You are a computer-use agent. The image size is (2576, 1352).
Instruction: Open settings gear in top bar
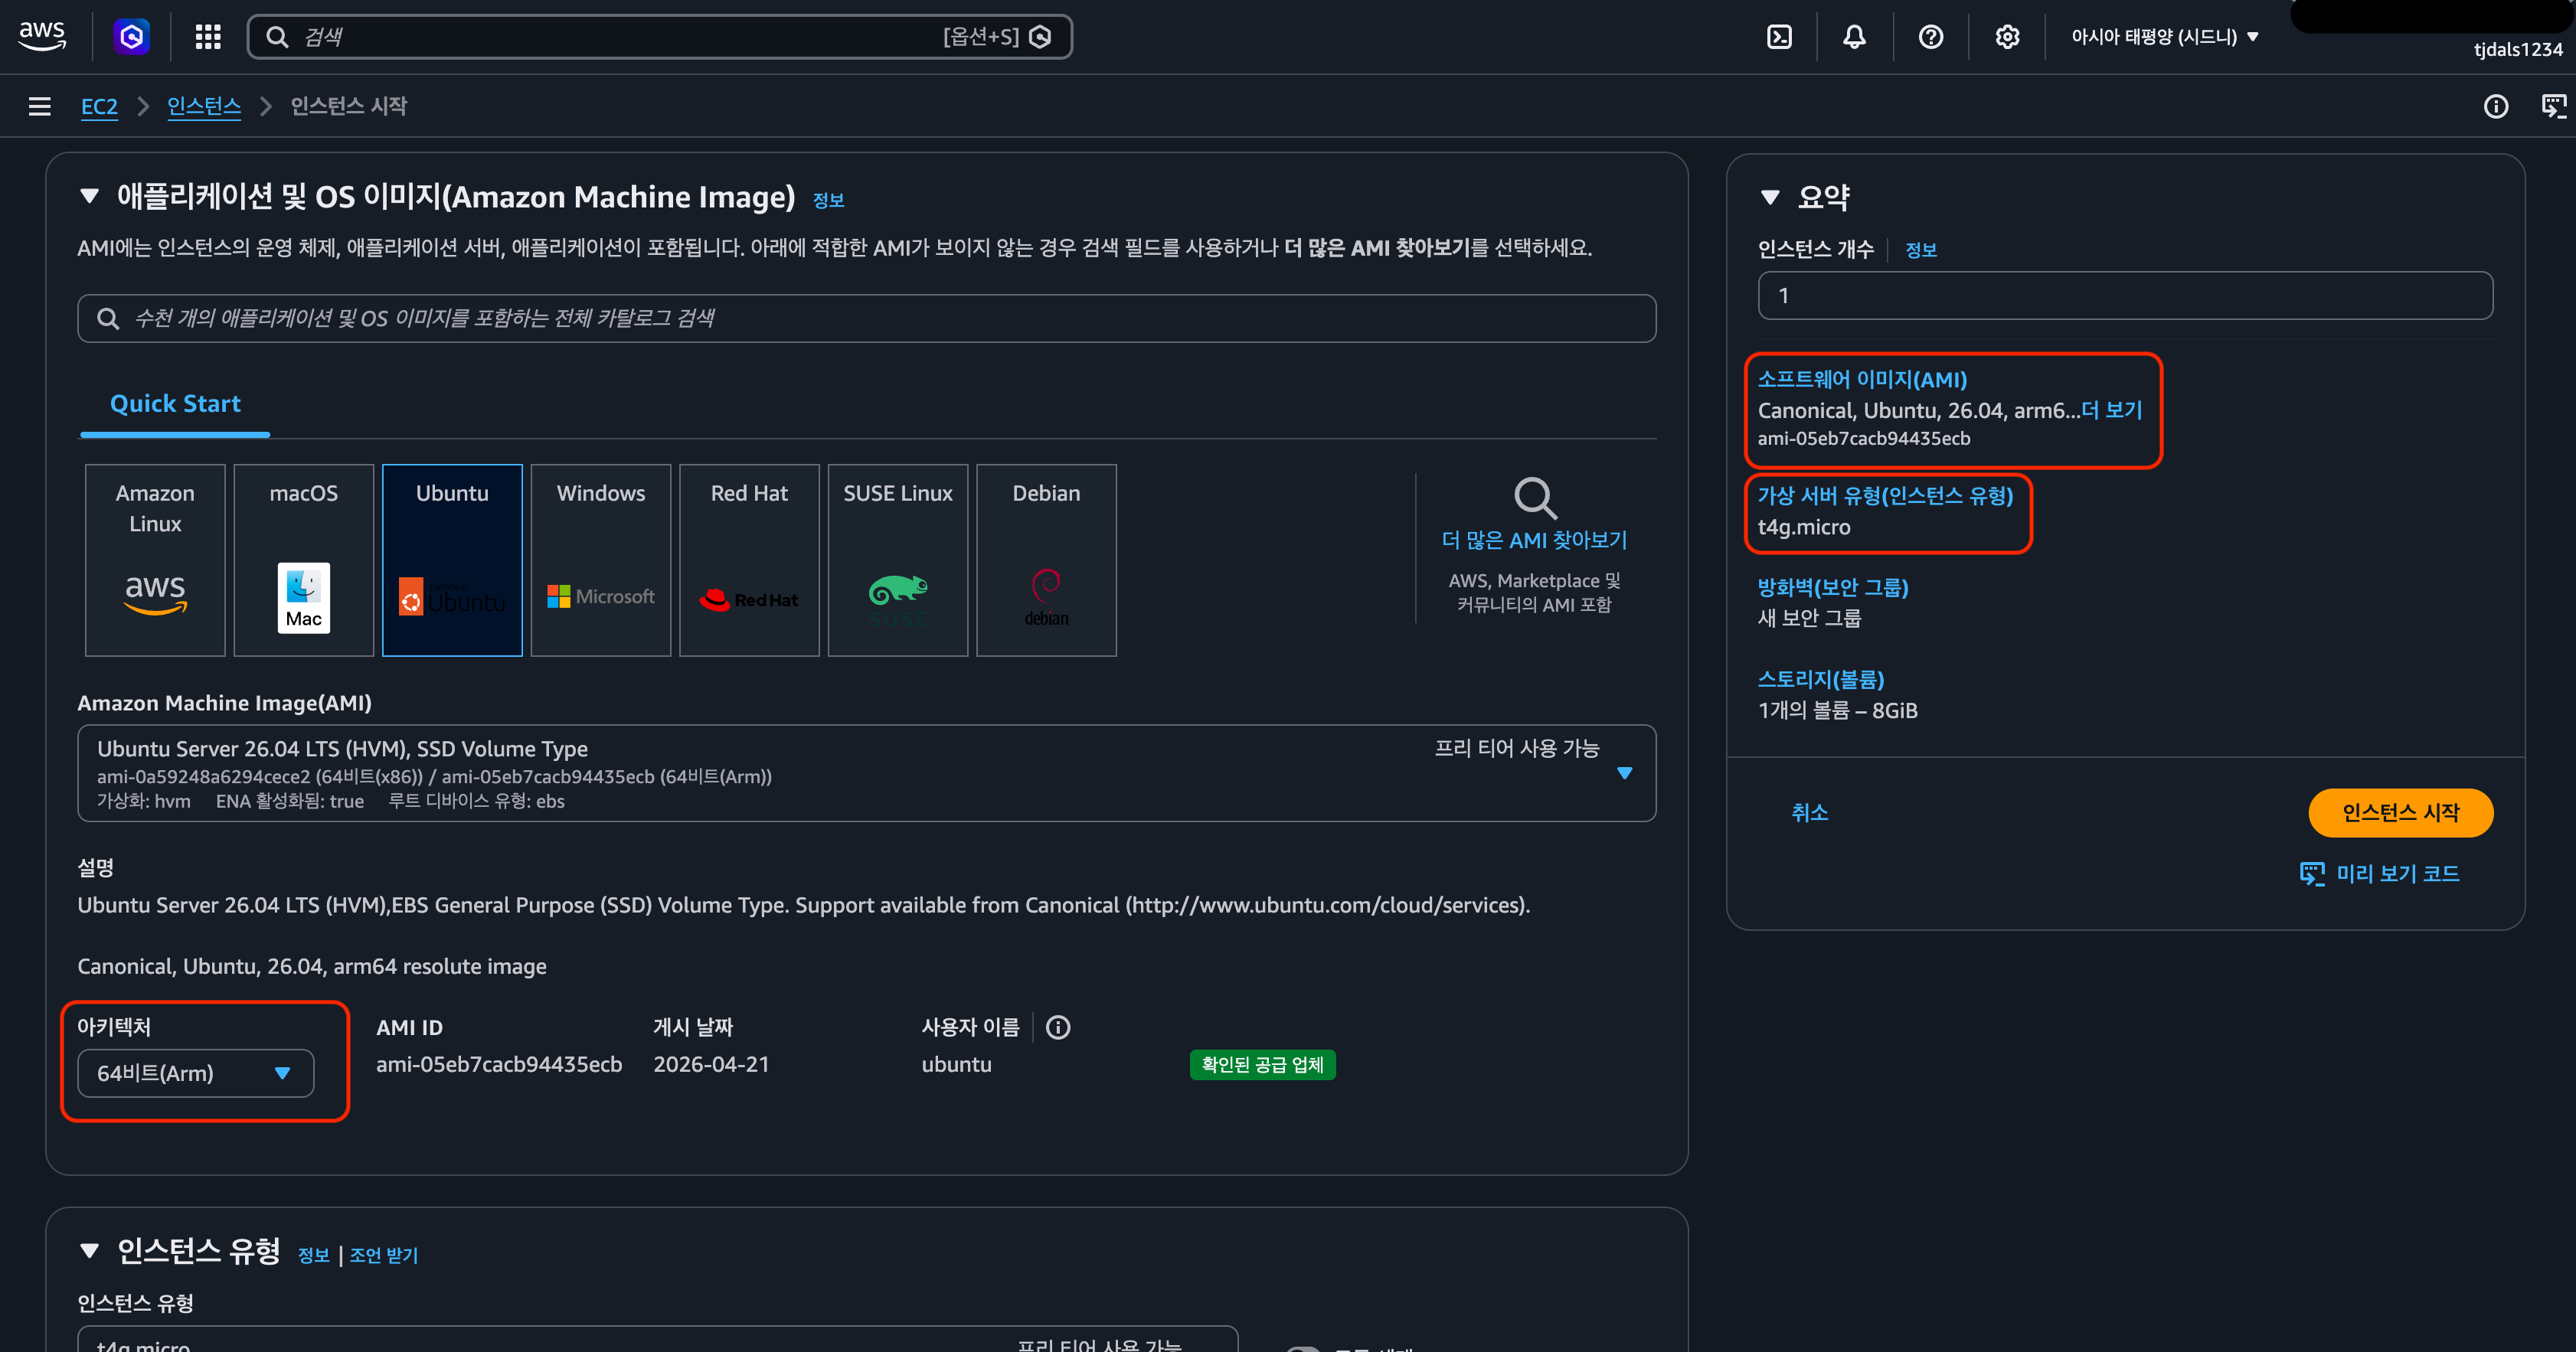[2007, 37]
